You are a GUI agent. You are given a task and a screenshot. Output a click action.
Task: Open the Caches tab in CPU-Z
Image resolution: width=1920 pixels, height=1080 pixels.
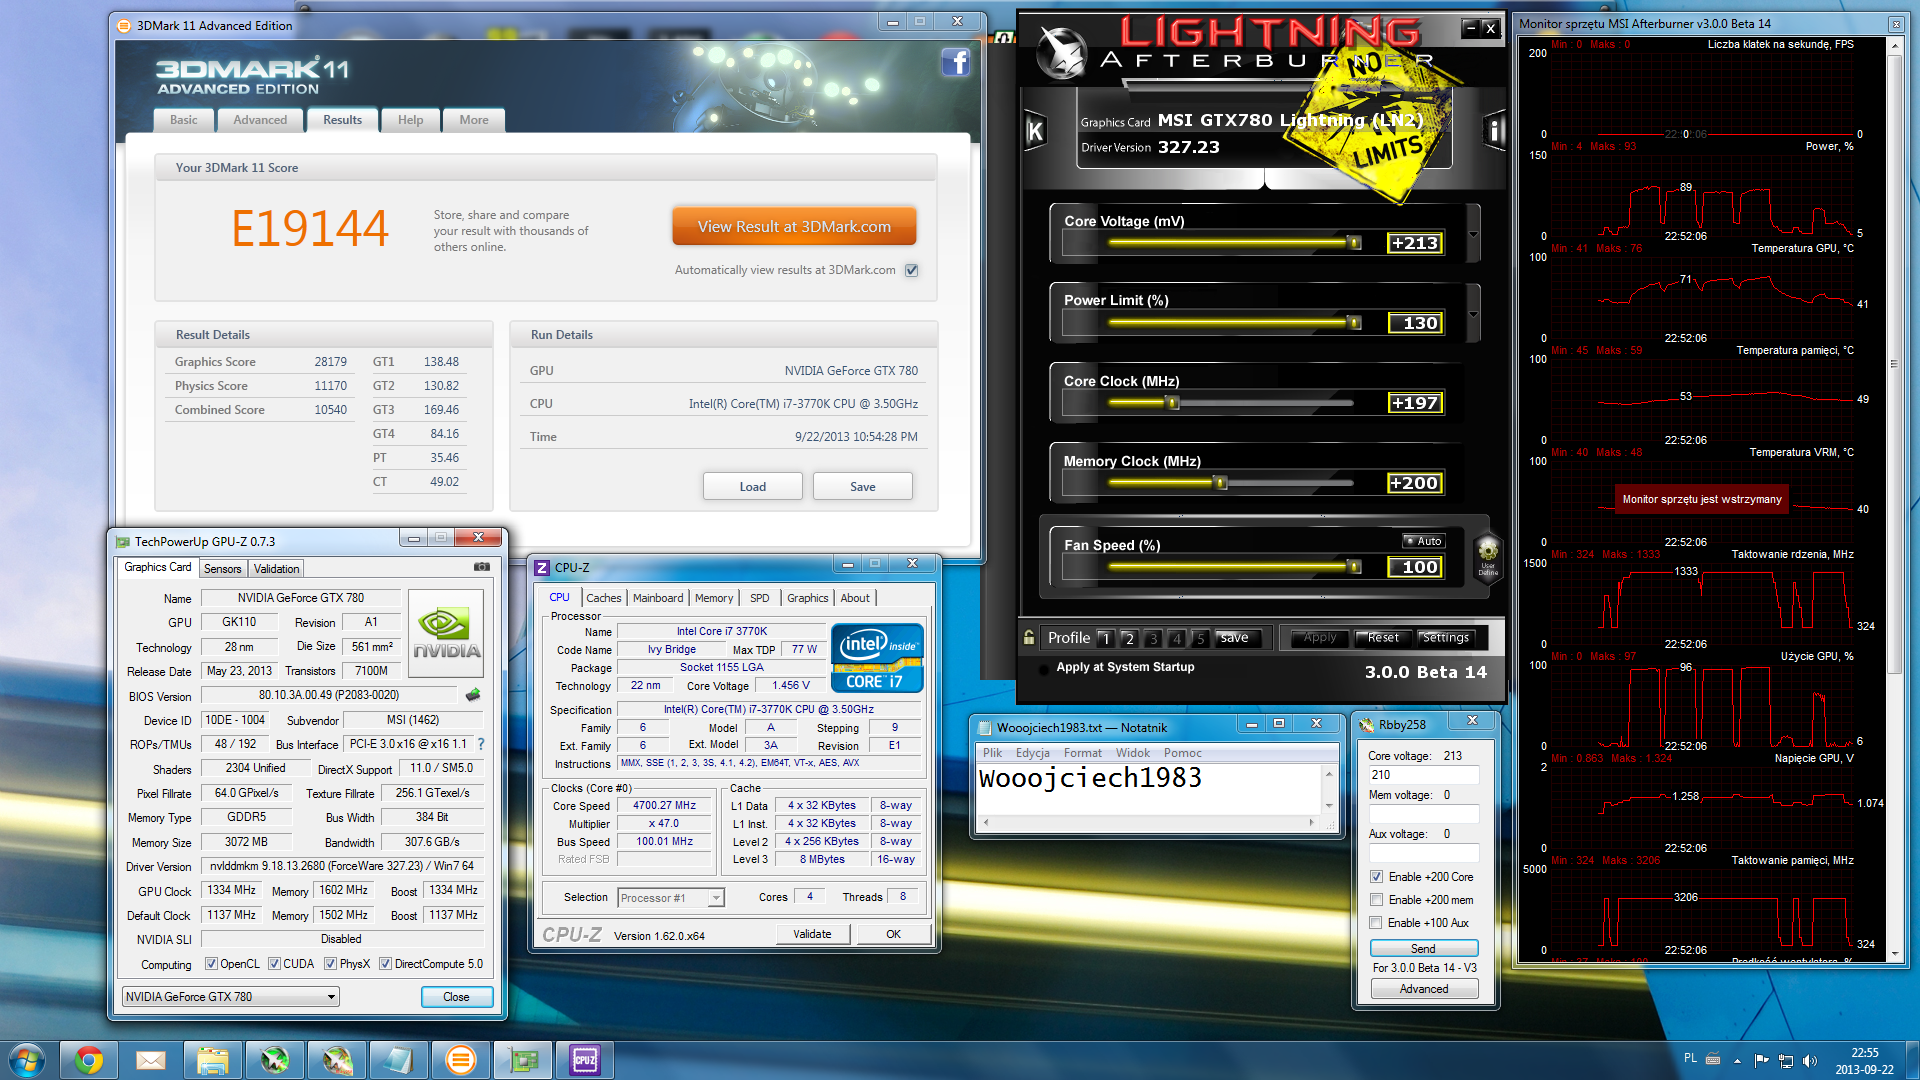coord(603,598)
